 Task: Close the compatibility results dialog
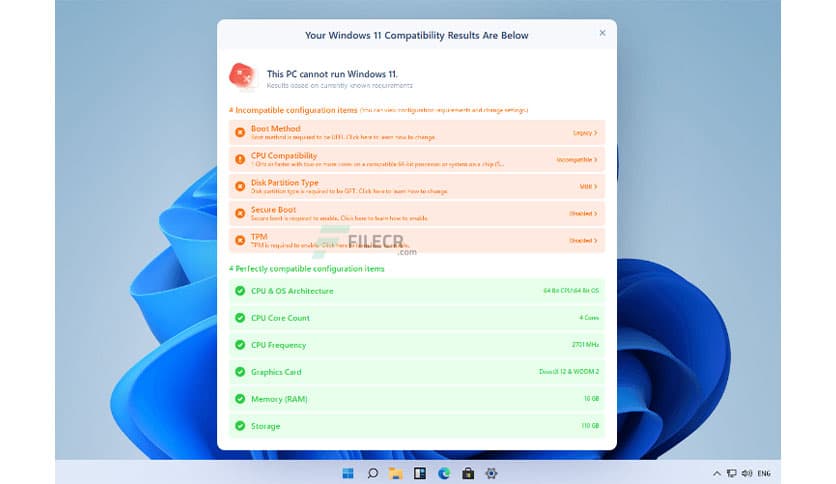tap(602, 33)
